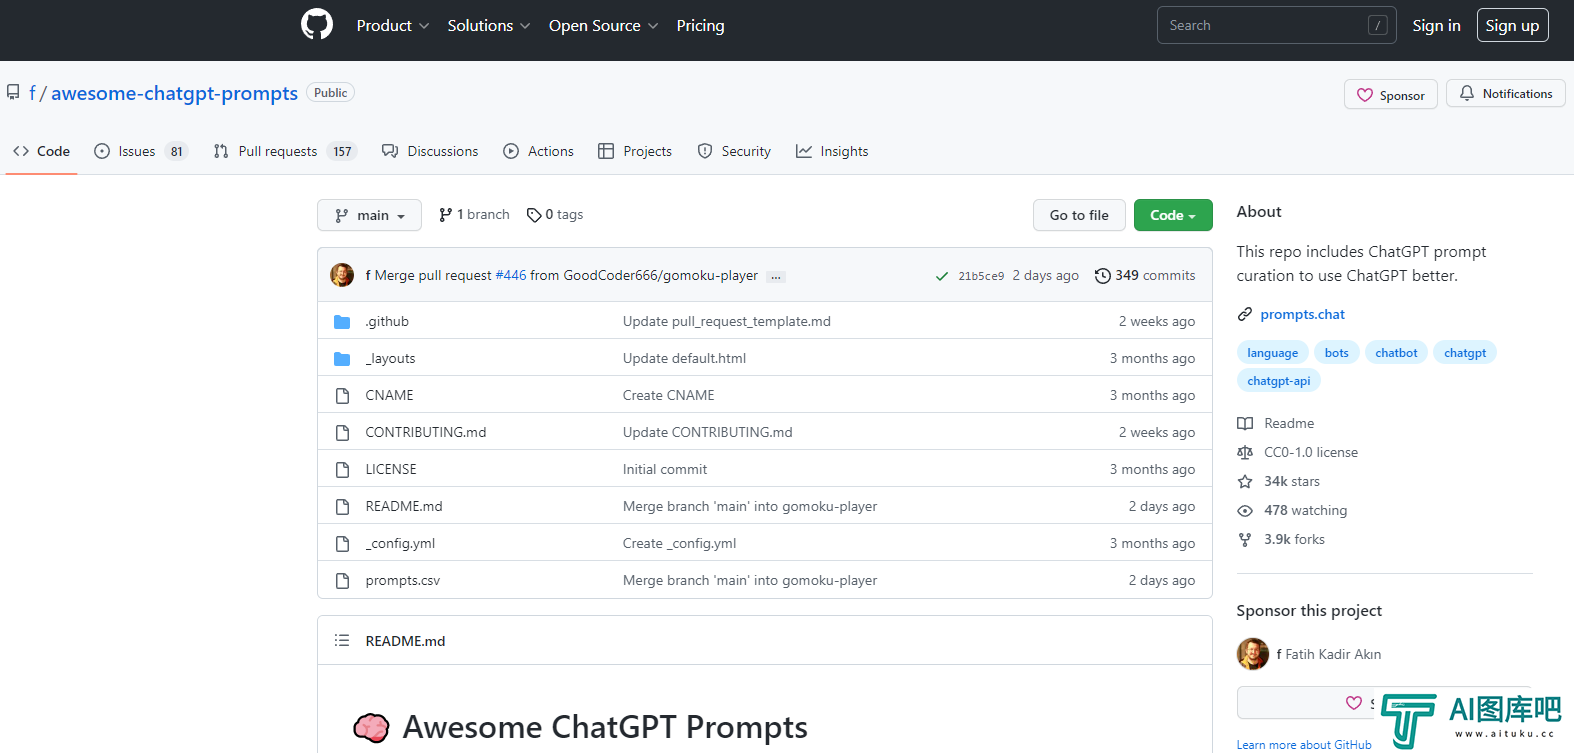Click the LICENSE file icon
1574x753 pixels.
(342, 470)
